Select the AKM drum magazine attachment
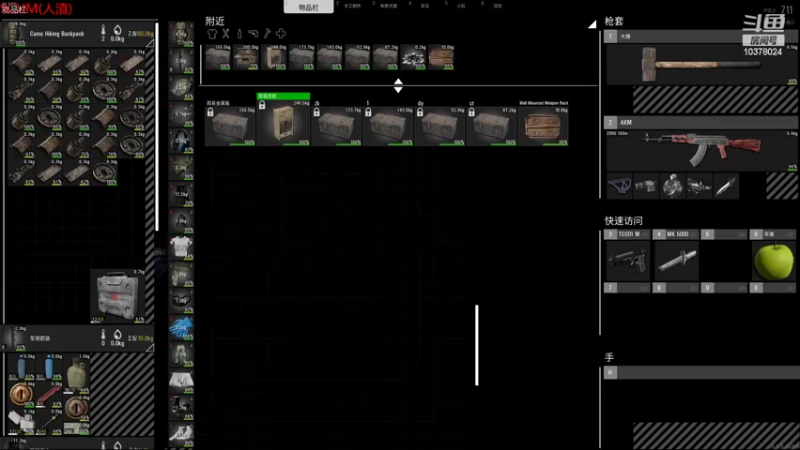 pos(672,186)
